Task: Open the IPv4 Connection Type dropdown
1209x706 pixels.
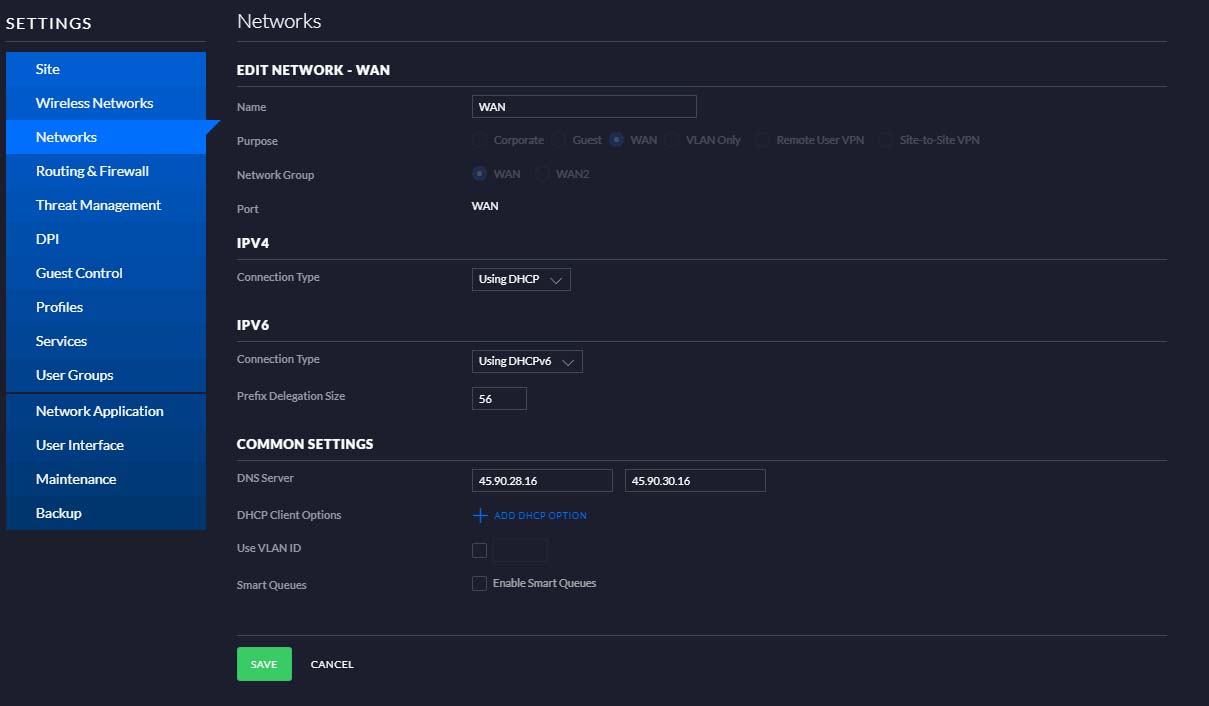Action: point(521,279)
